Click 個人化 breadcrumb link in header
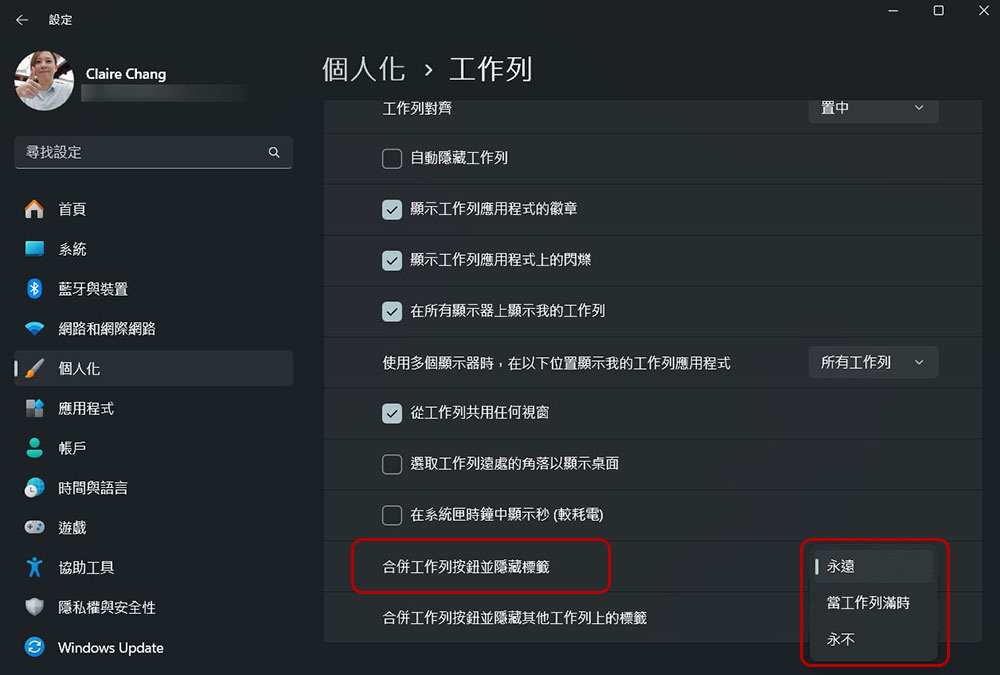 [x=364, y=69]
